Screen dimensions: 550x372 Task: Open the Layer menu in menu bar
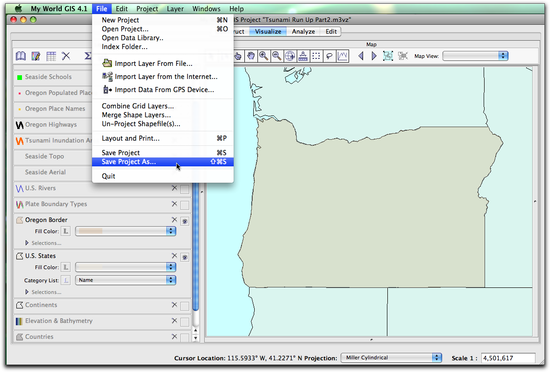click(175, 8)
